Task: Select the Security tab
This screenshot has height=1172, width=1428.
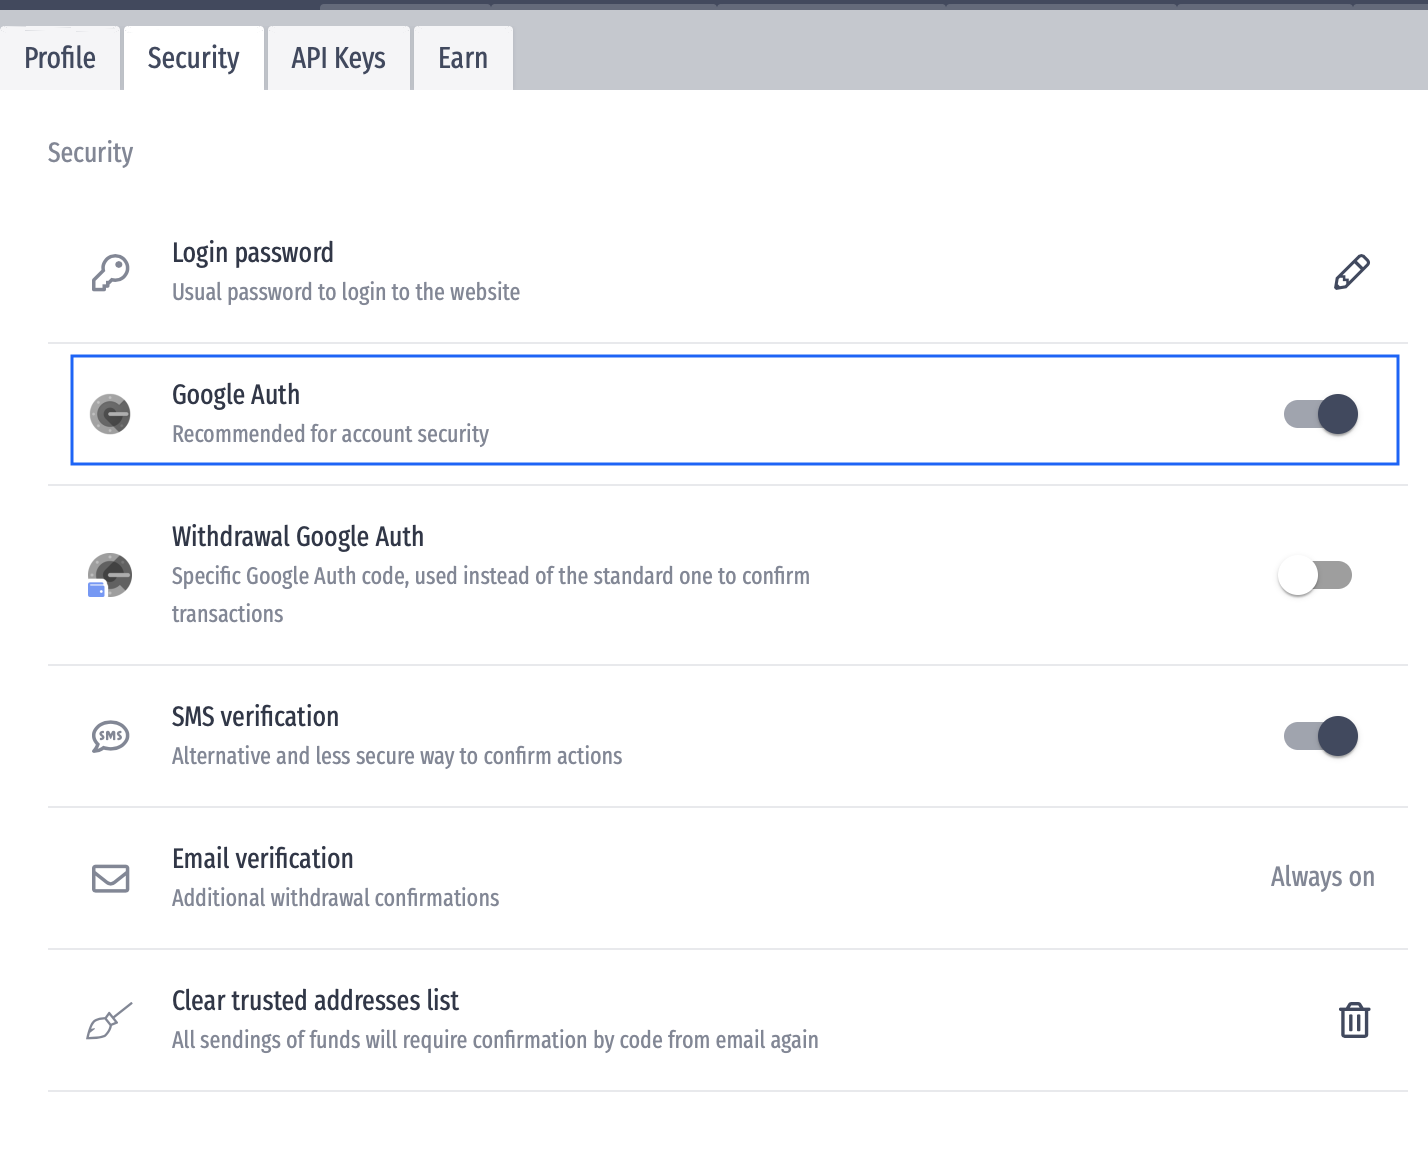Action: tap(193, 58)
